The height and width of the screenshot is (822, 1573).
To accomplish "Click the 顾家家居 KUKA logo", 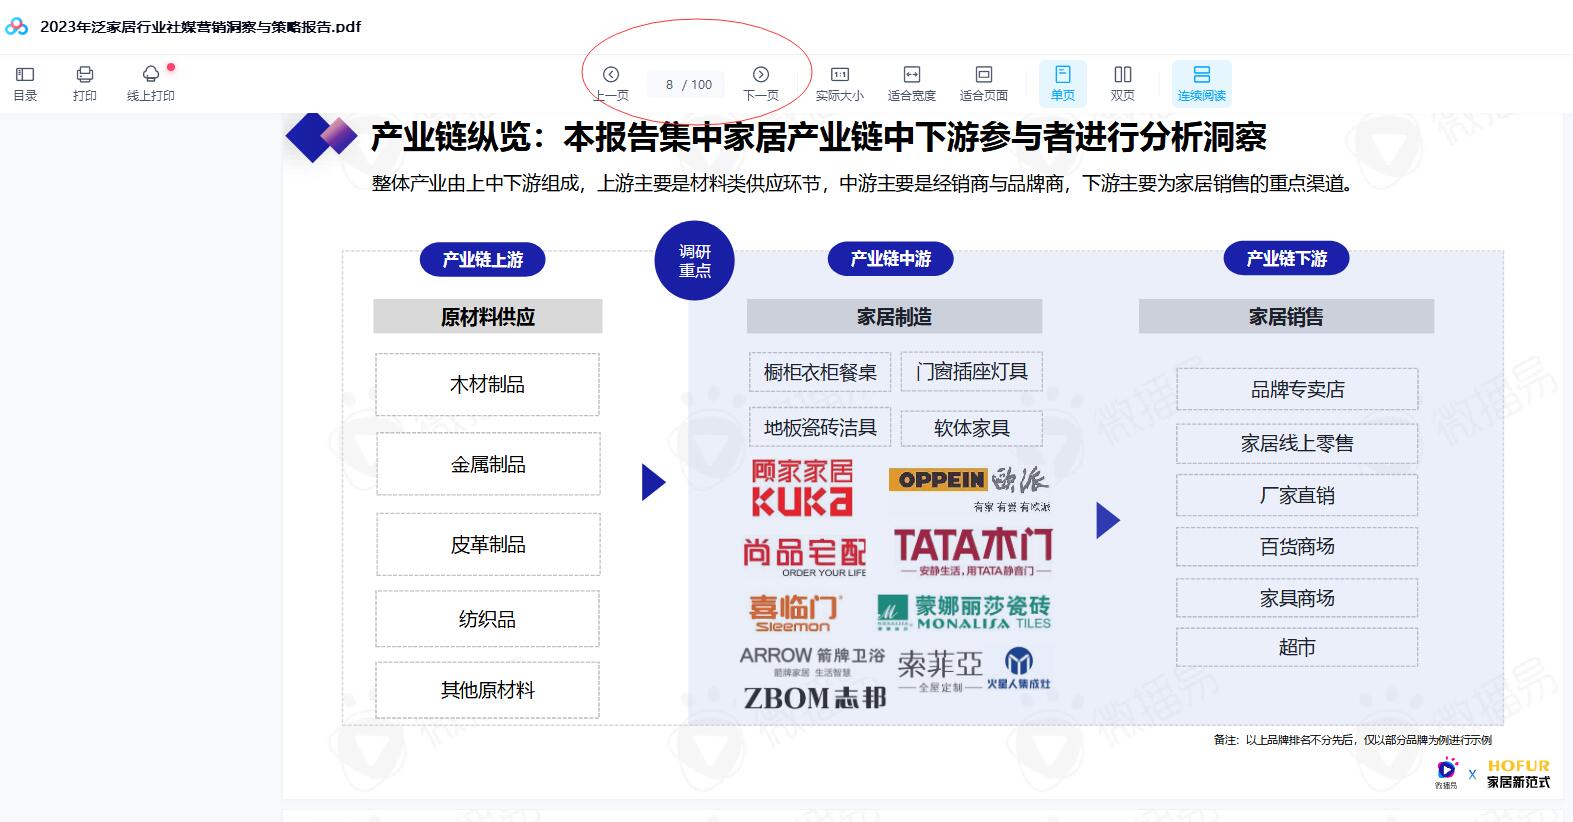I will (803, 487).
